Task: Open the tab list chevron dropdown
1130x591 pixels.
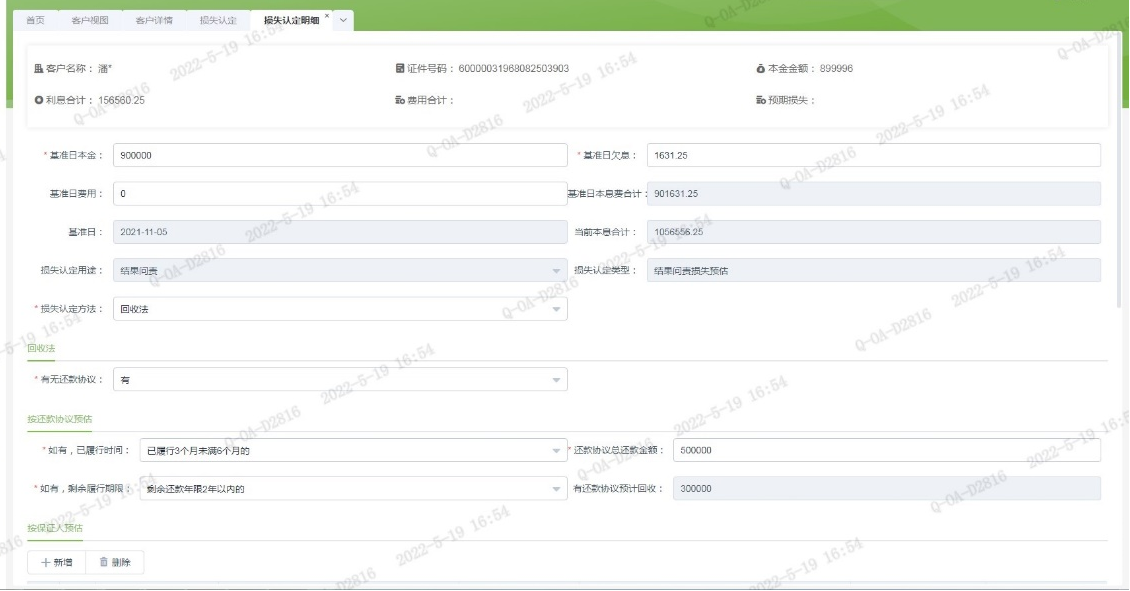Action: 343,20
